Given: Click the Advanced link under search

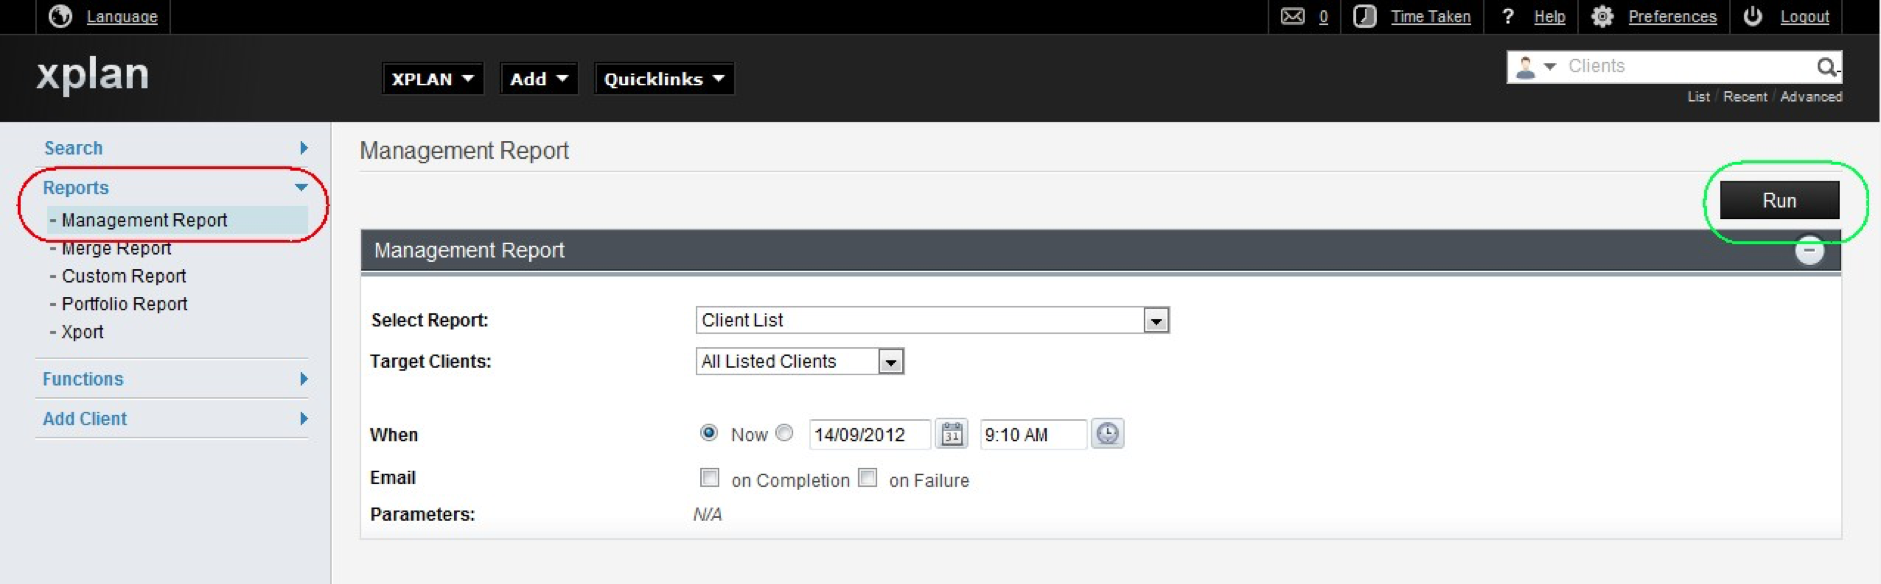Looking at the screenshot, I should point(1811,97).
